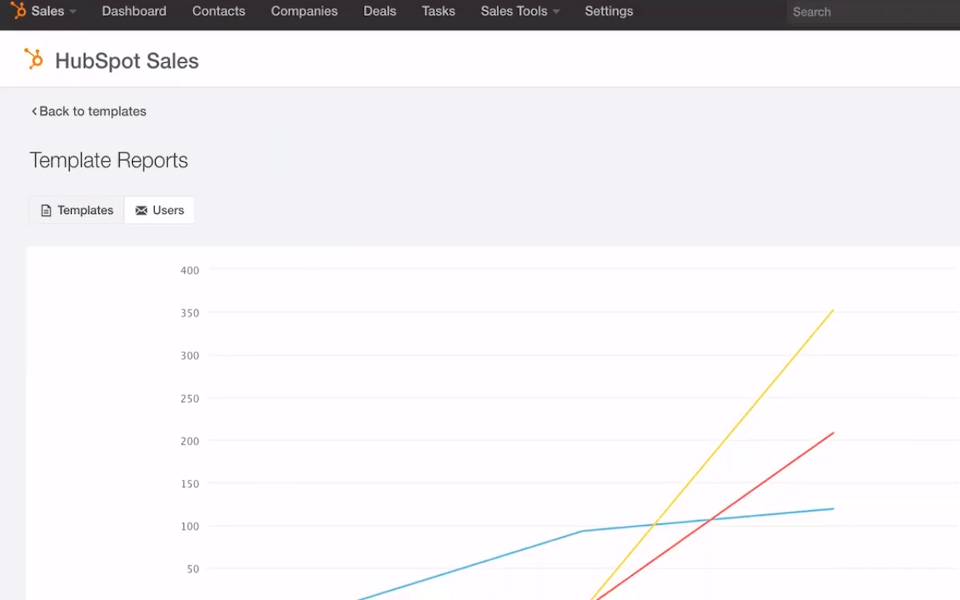Click the document icon on Templates tab
Image resolution: width=960 pixels, height=600 pixels.
tap(46, 211)
